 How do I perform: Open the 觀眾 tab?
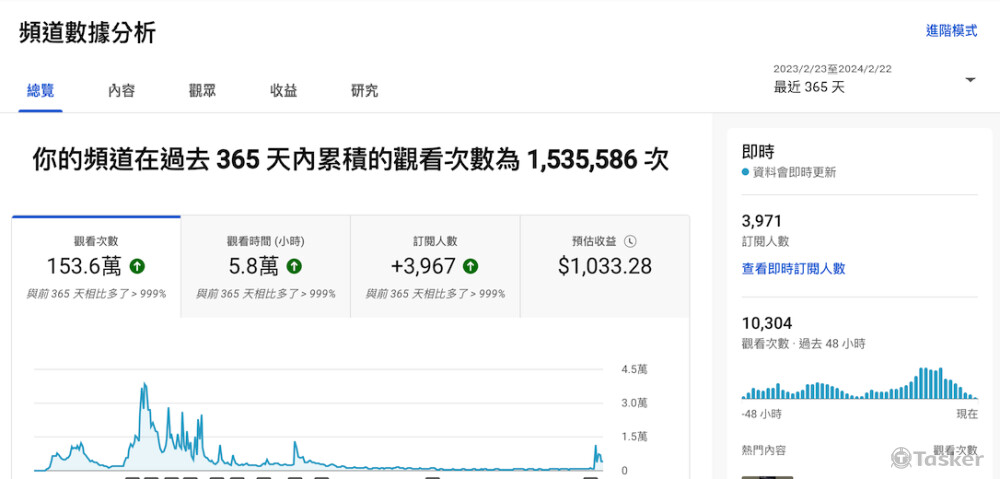tap(202, 91)
